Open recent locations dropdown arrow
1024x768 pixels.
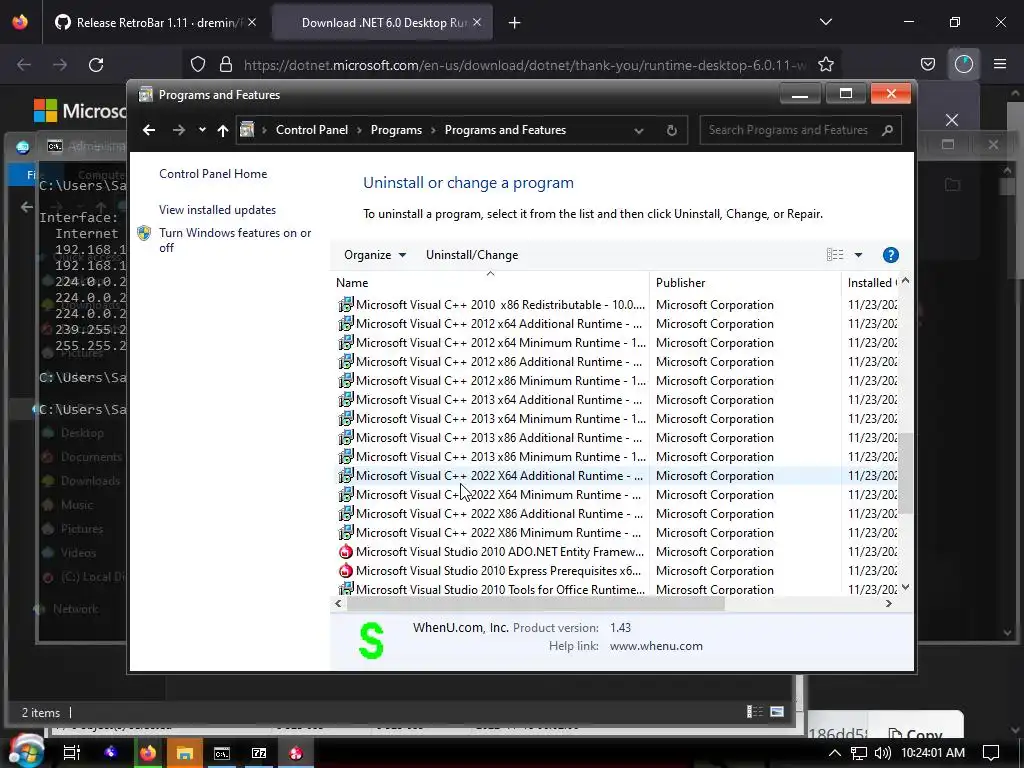coord(202,129)
